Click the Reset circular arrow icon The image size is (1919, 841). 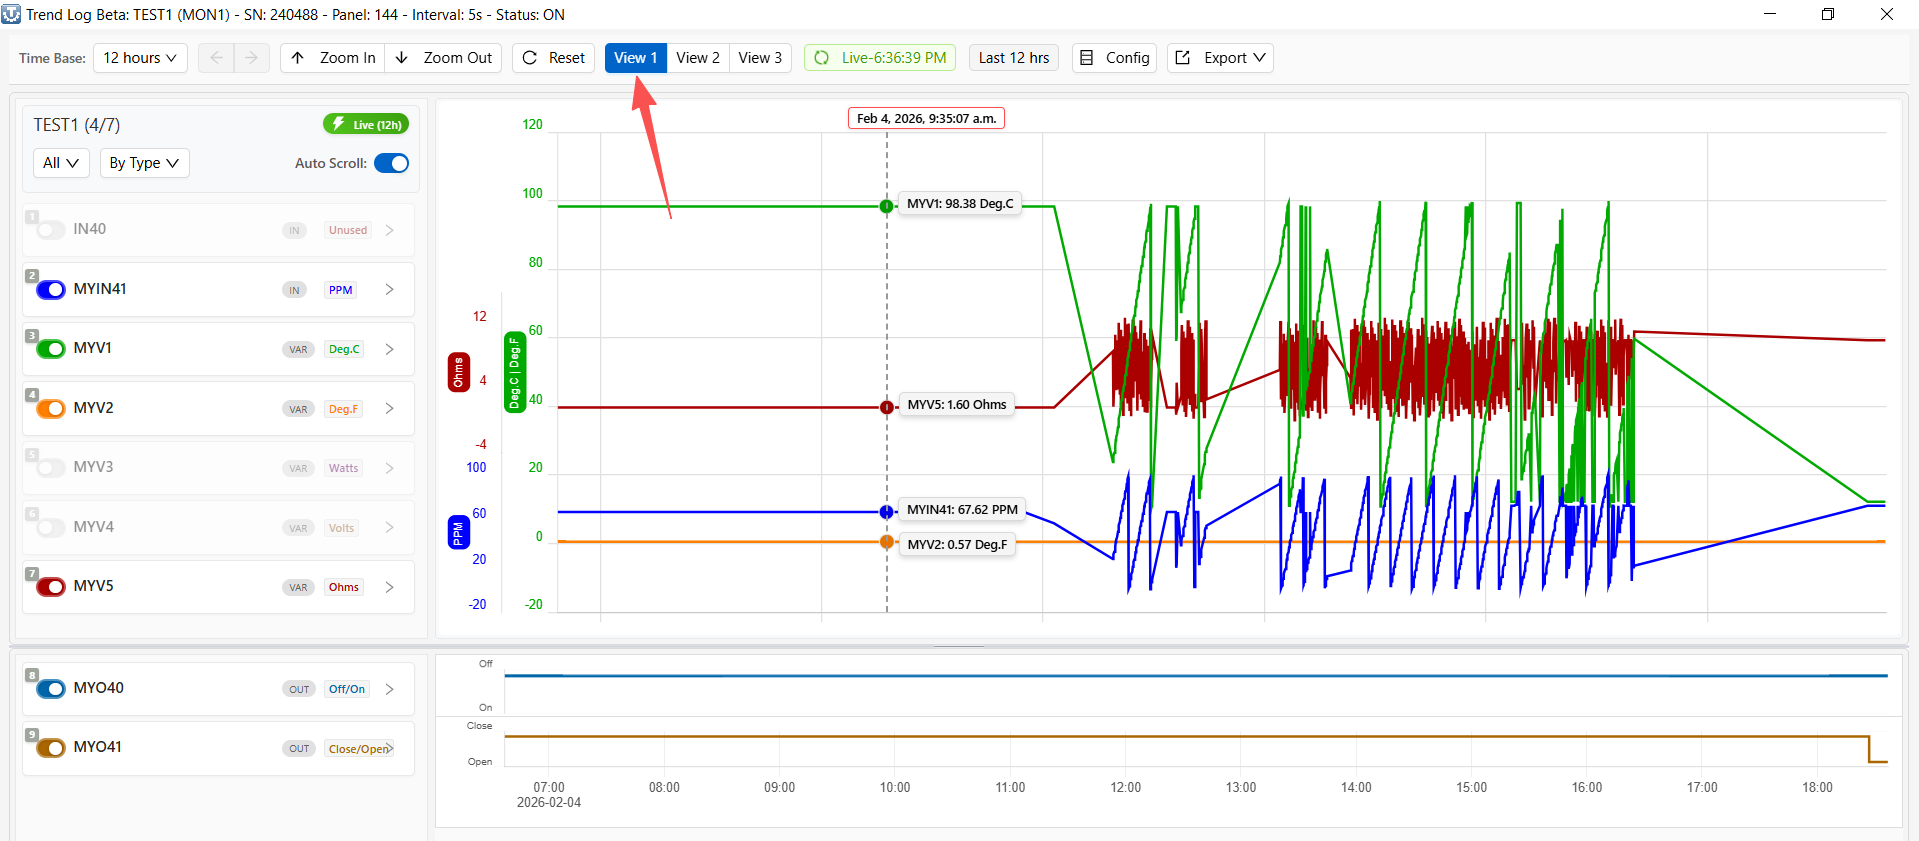coord(530,58)
